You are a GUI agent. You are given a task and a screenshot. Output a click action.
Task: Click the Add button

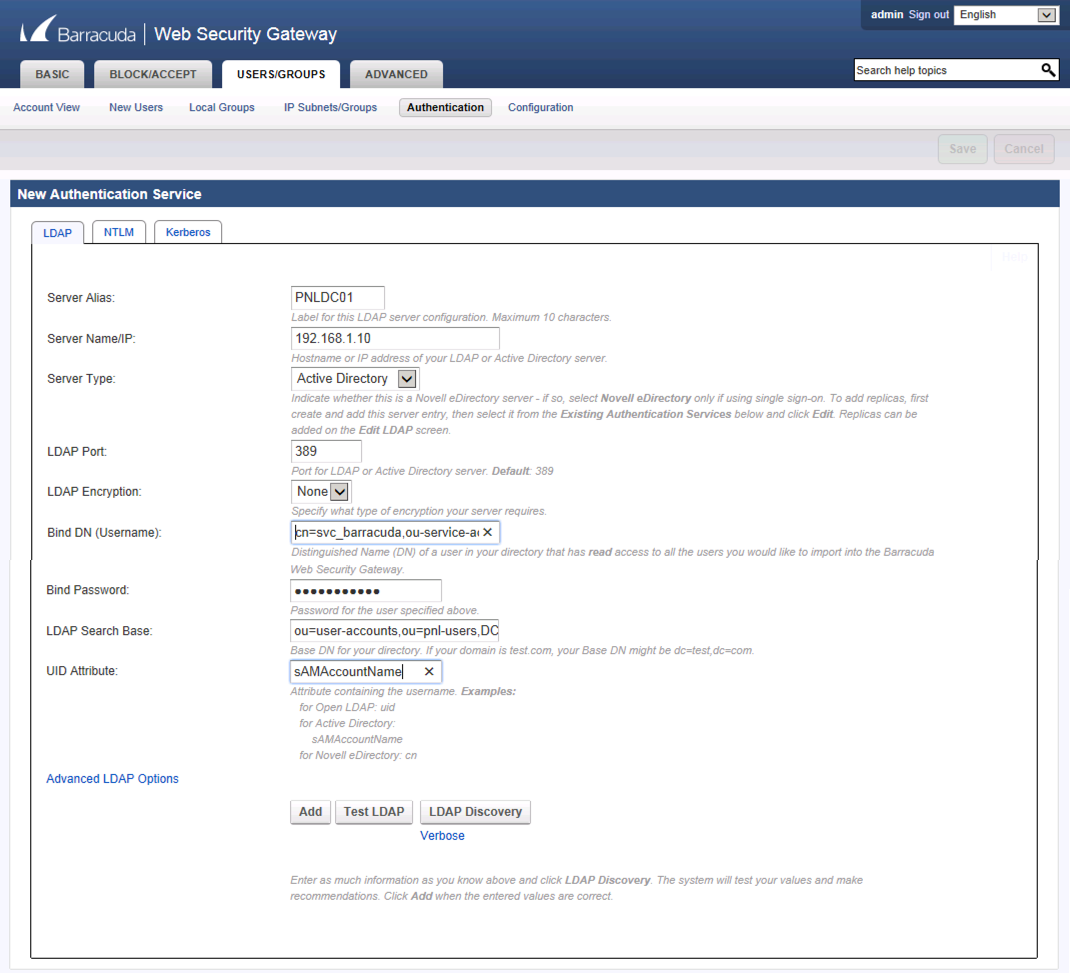tap(310, 812)
